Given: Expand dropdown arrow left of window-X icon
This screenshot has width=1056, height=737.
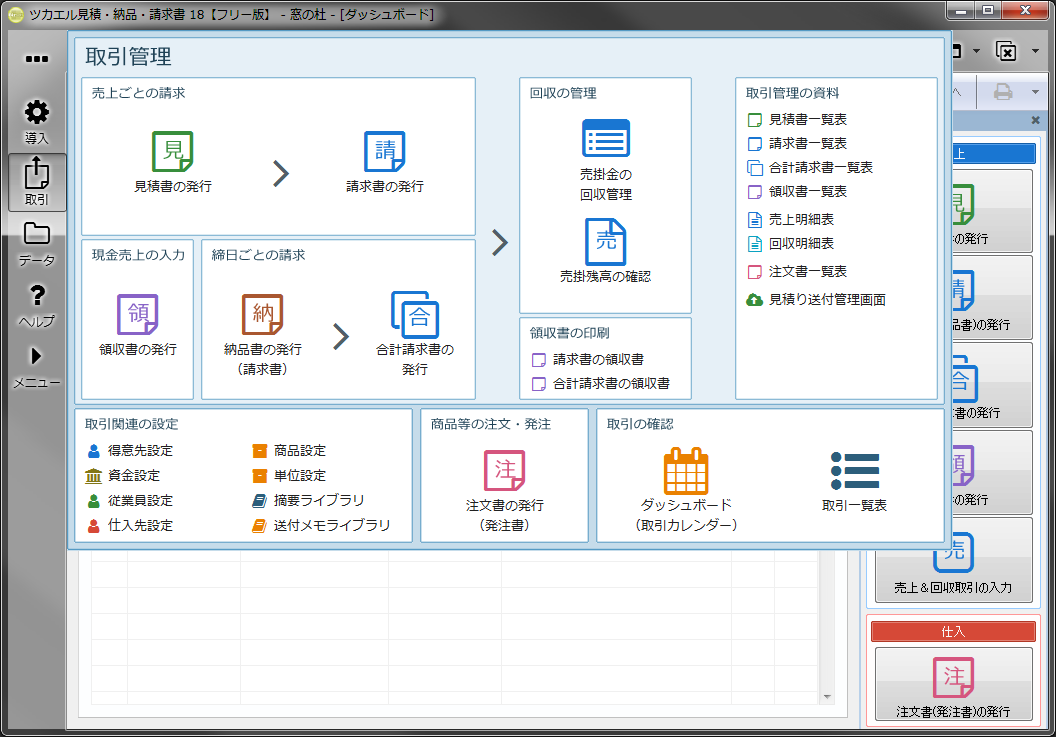Looking at the screenshot, I should pyautogui.click(x=977, y=51).
